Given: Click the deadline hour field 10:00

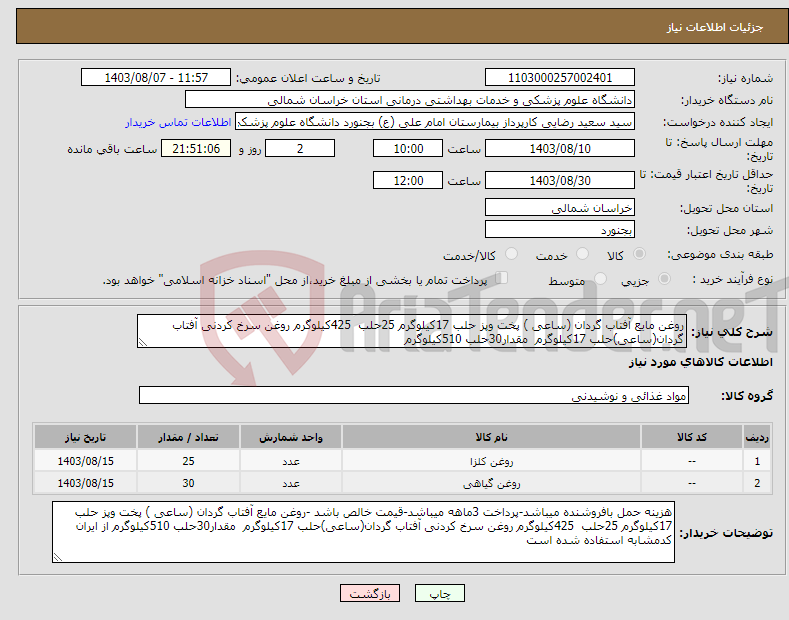Looking at the screenshot, I should (408, 148).
